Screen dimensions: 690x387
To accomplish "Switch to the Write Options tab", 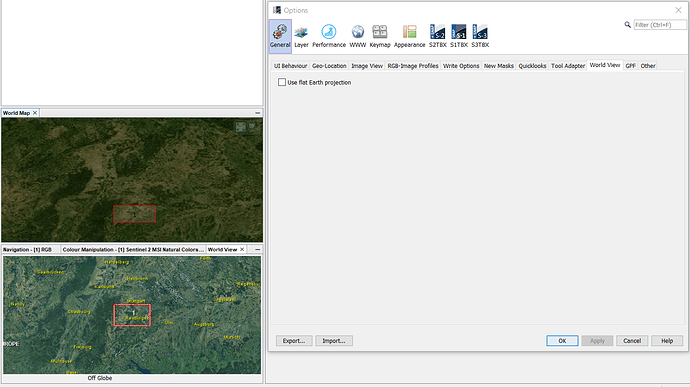I will coord(461,66).
